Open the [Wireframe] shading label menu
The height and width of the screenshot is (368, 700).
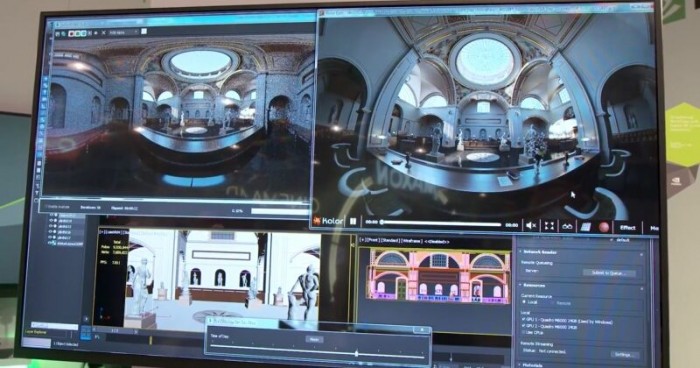(411, 241)
